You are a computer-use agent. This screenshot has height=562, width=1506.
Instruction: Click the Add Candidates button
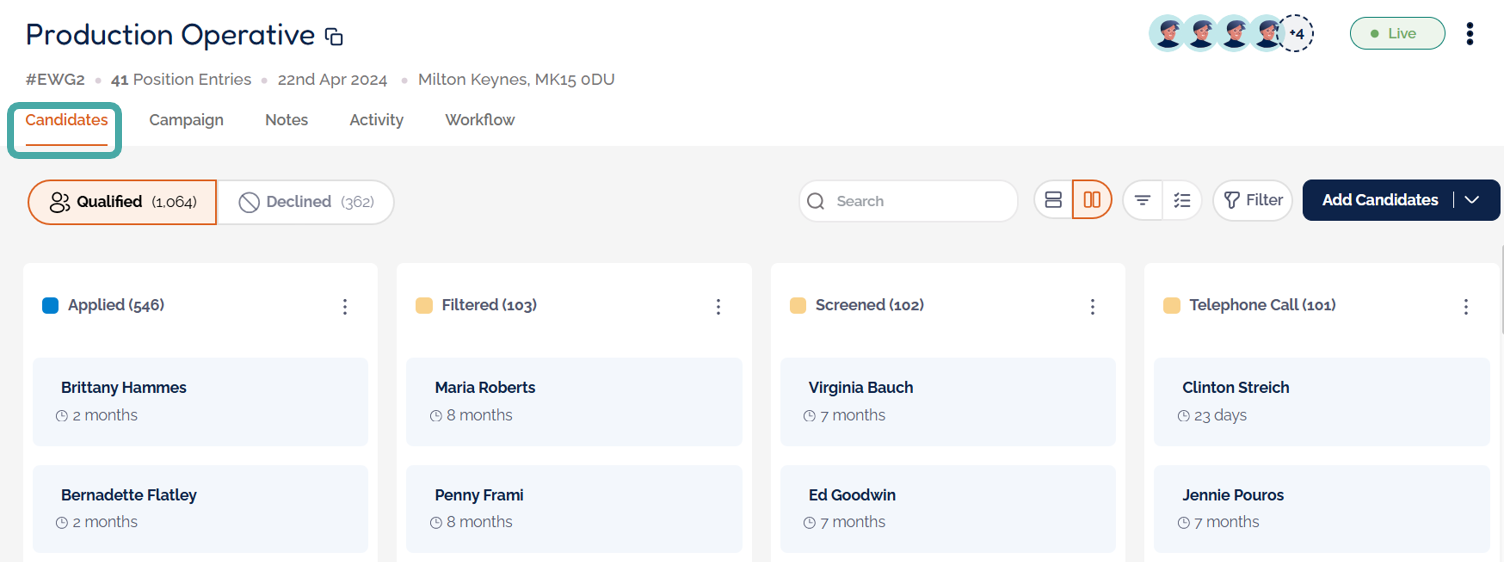(1380, 200)
